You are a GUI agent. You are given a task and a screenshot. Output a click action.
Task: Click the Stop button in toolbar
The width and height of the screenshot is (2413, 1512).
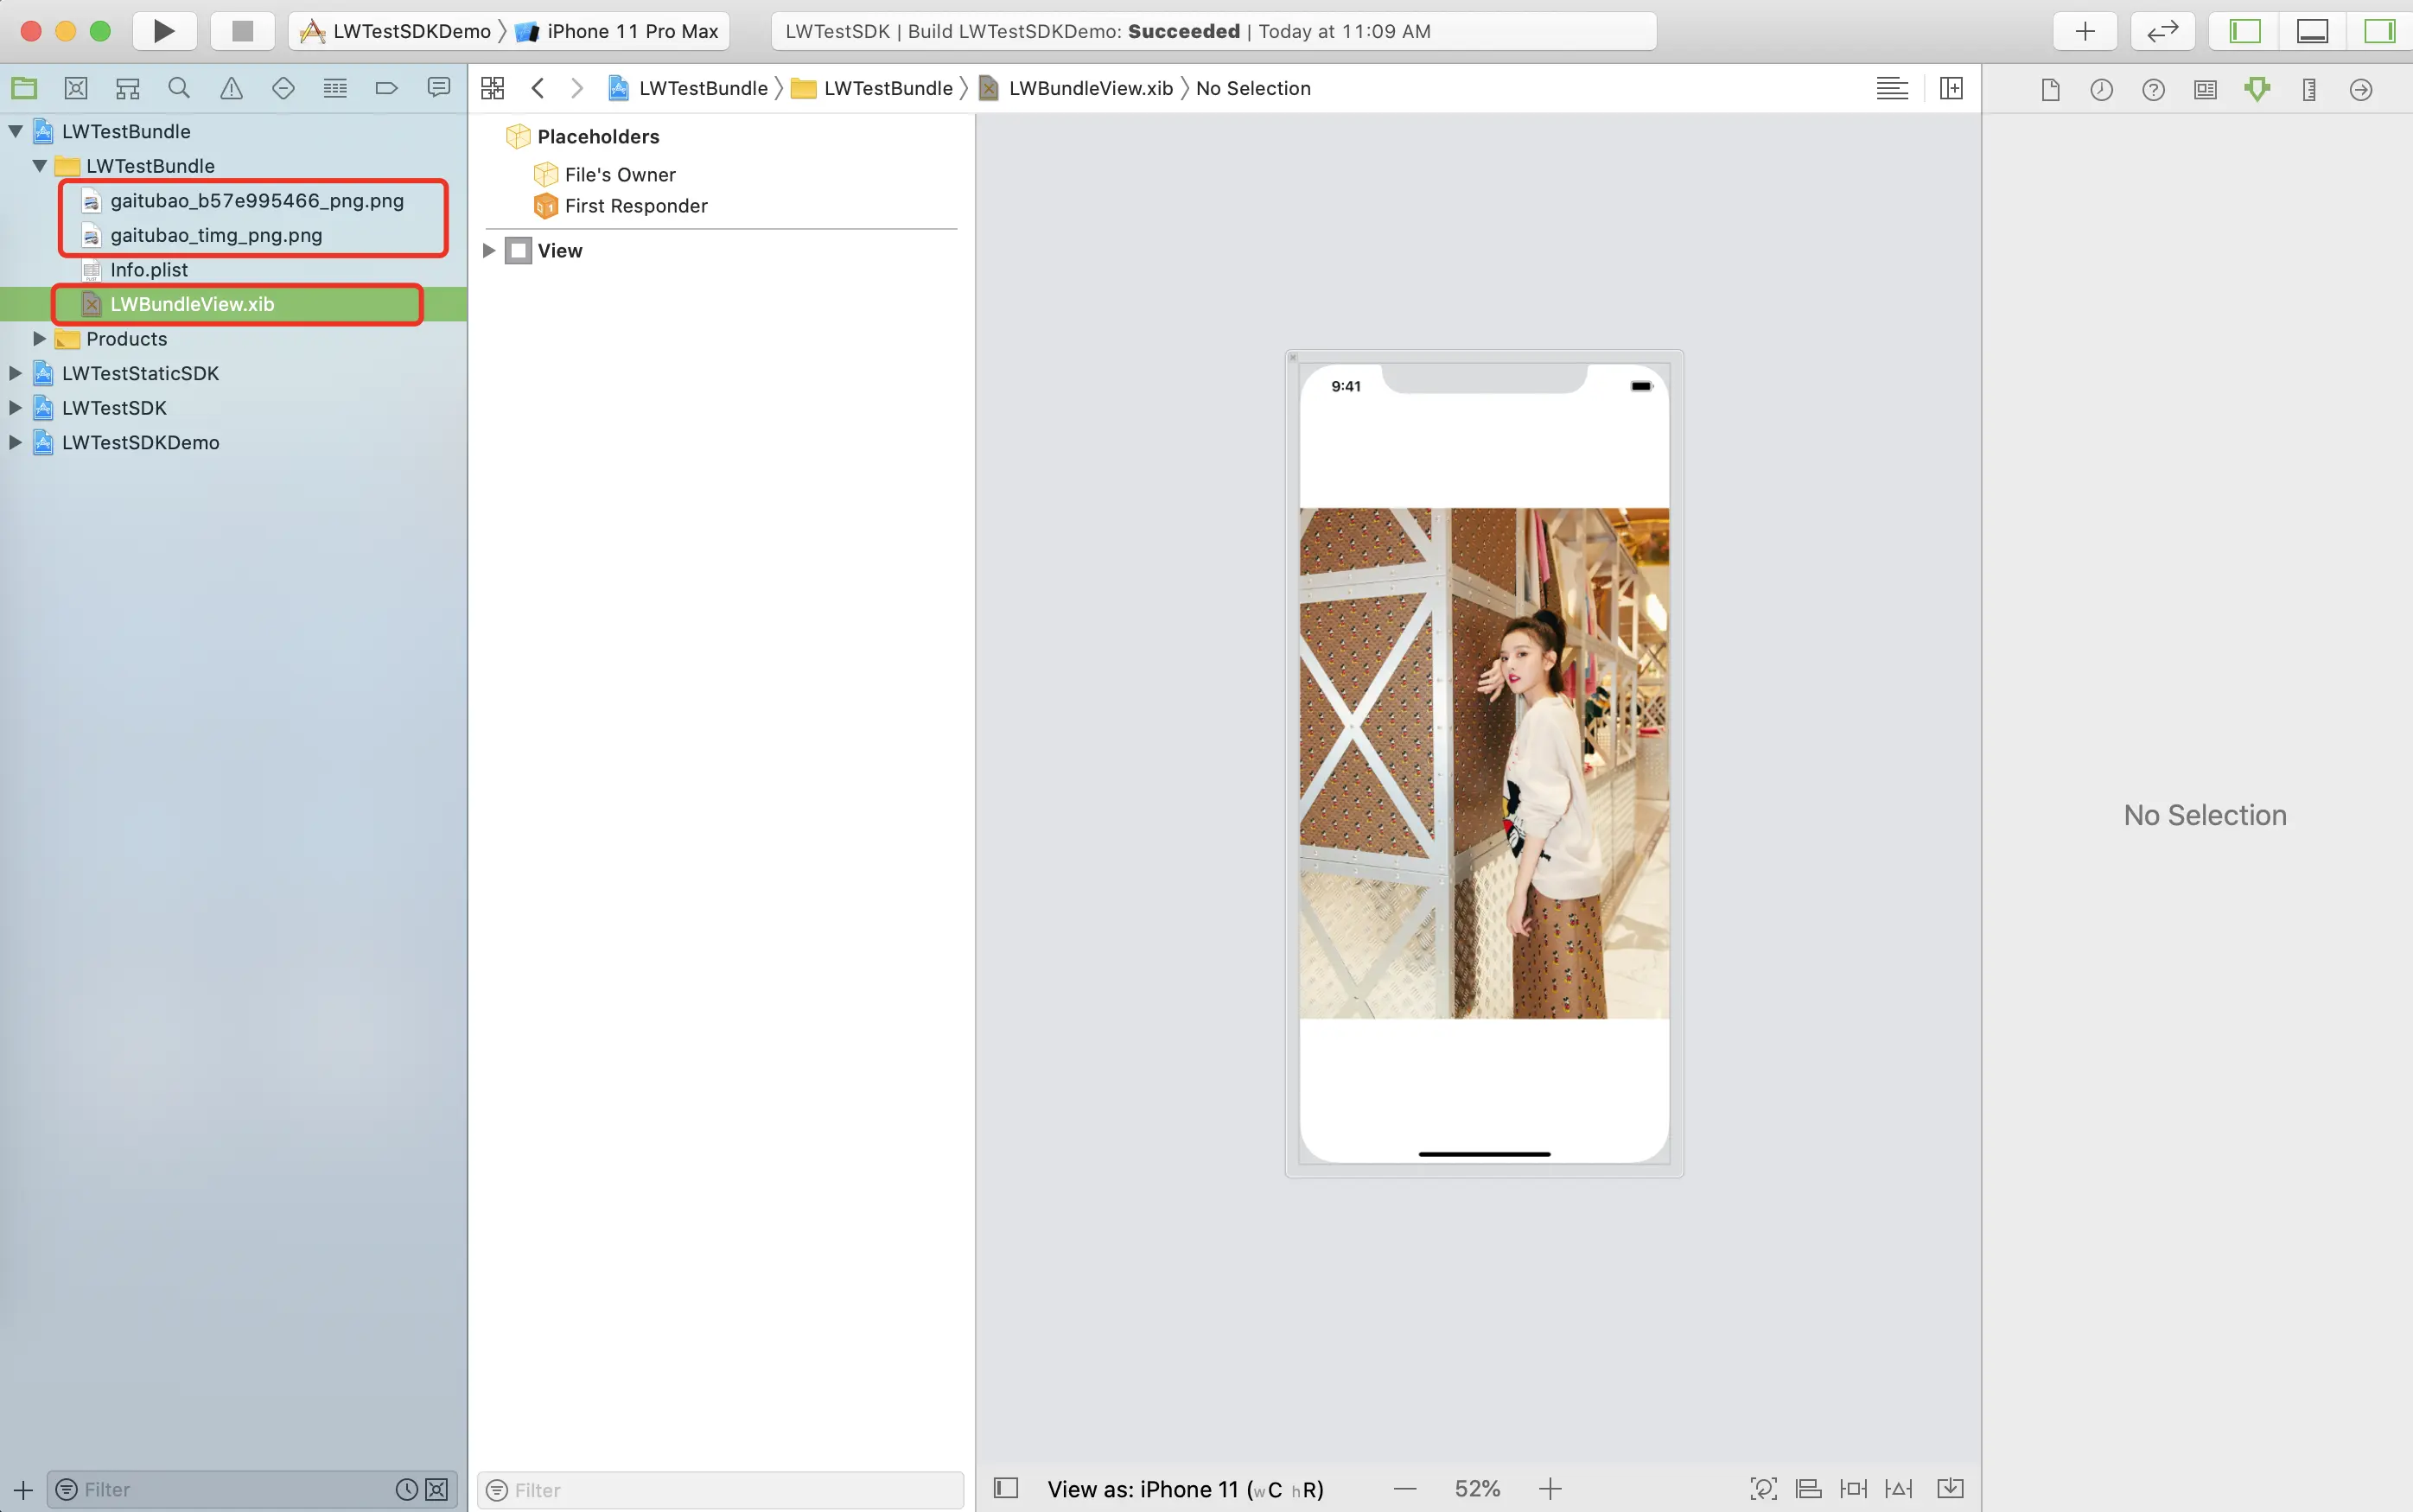(x=242, y=31)
